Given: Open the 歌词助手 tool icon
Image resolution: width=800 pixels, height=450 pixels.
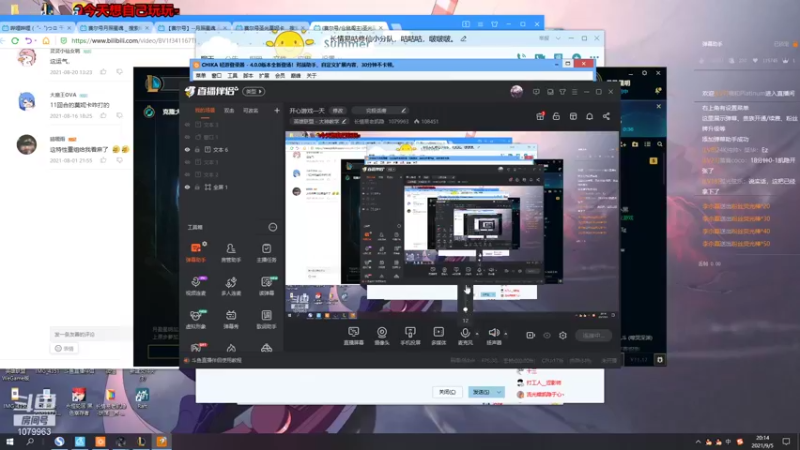Looking at the screenshot, I should 266,319.
